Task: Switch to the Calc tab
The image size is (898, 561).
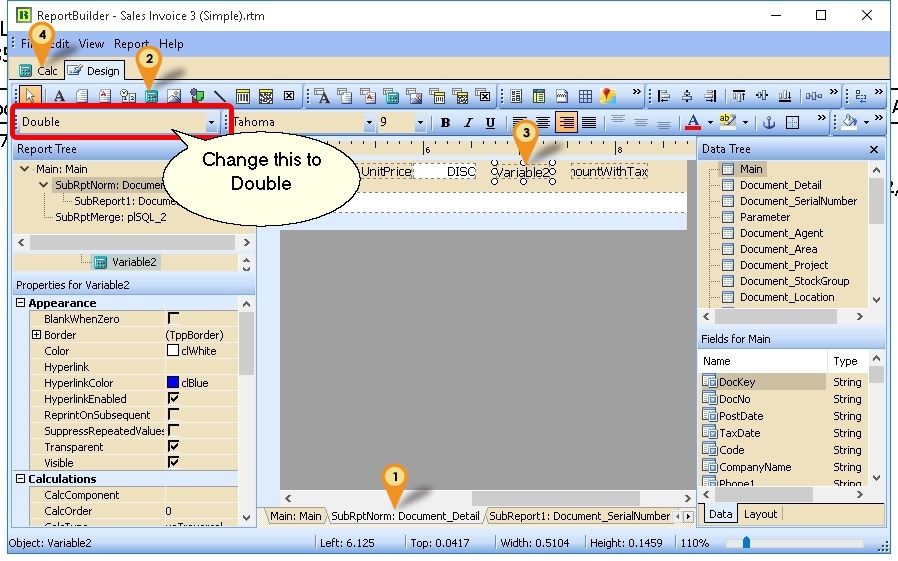Action: (40, 71)
